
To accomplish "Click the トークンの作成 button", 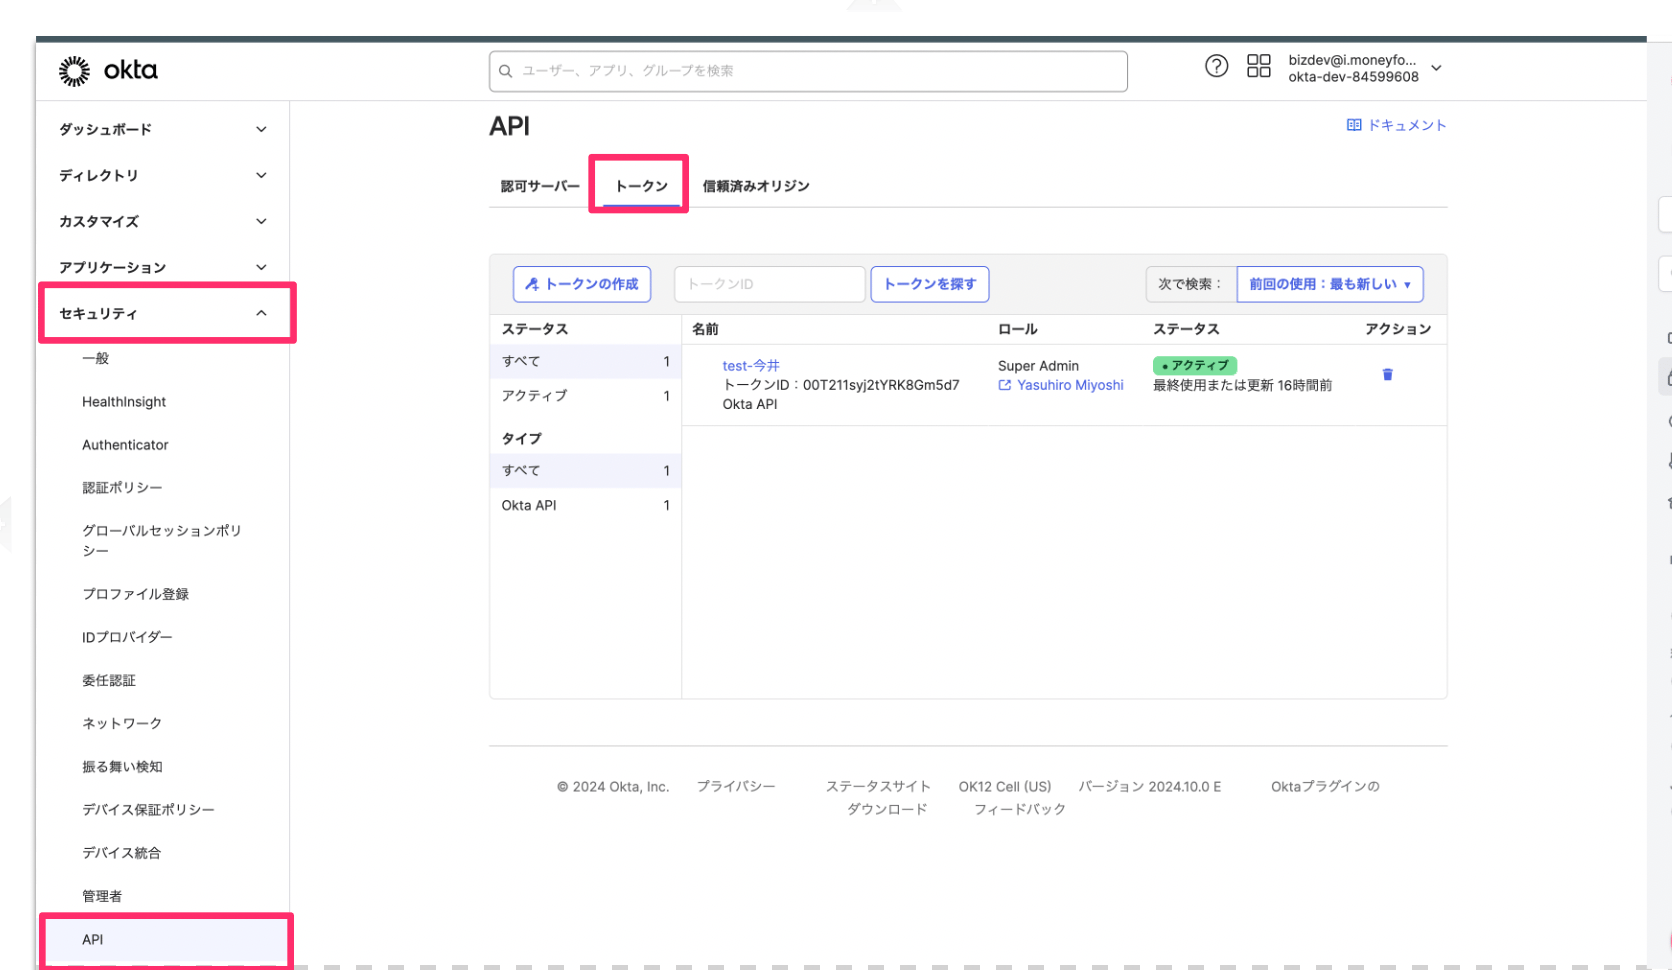I will click(x=582, y=284).
